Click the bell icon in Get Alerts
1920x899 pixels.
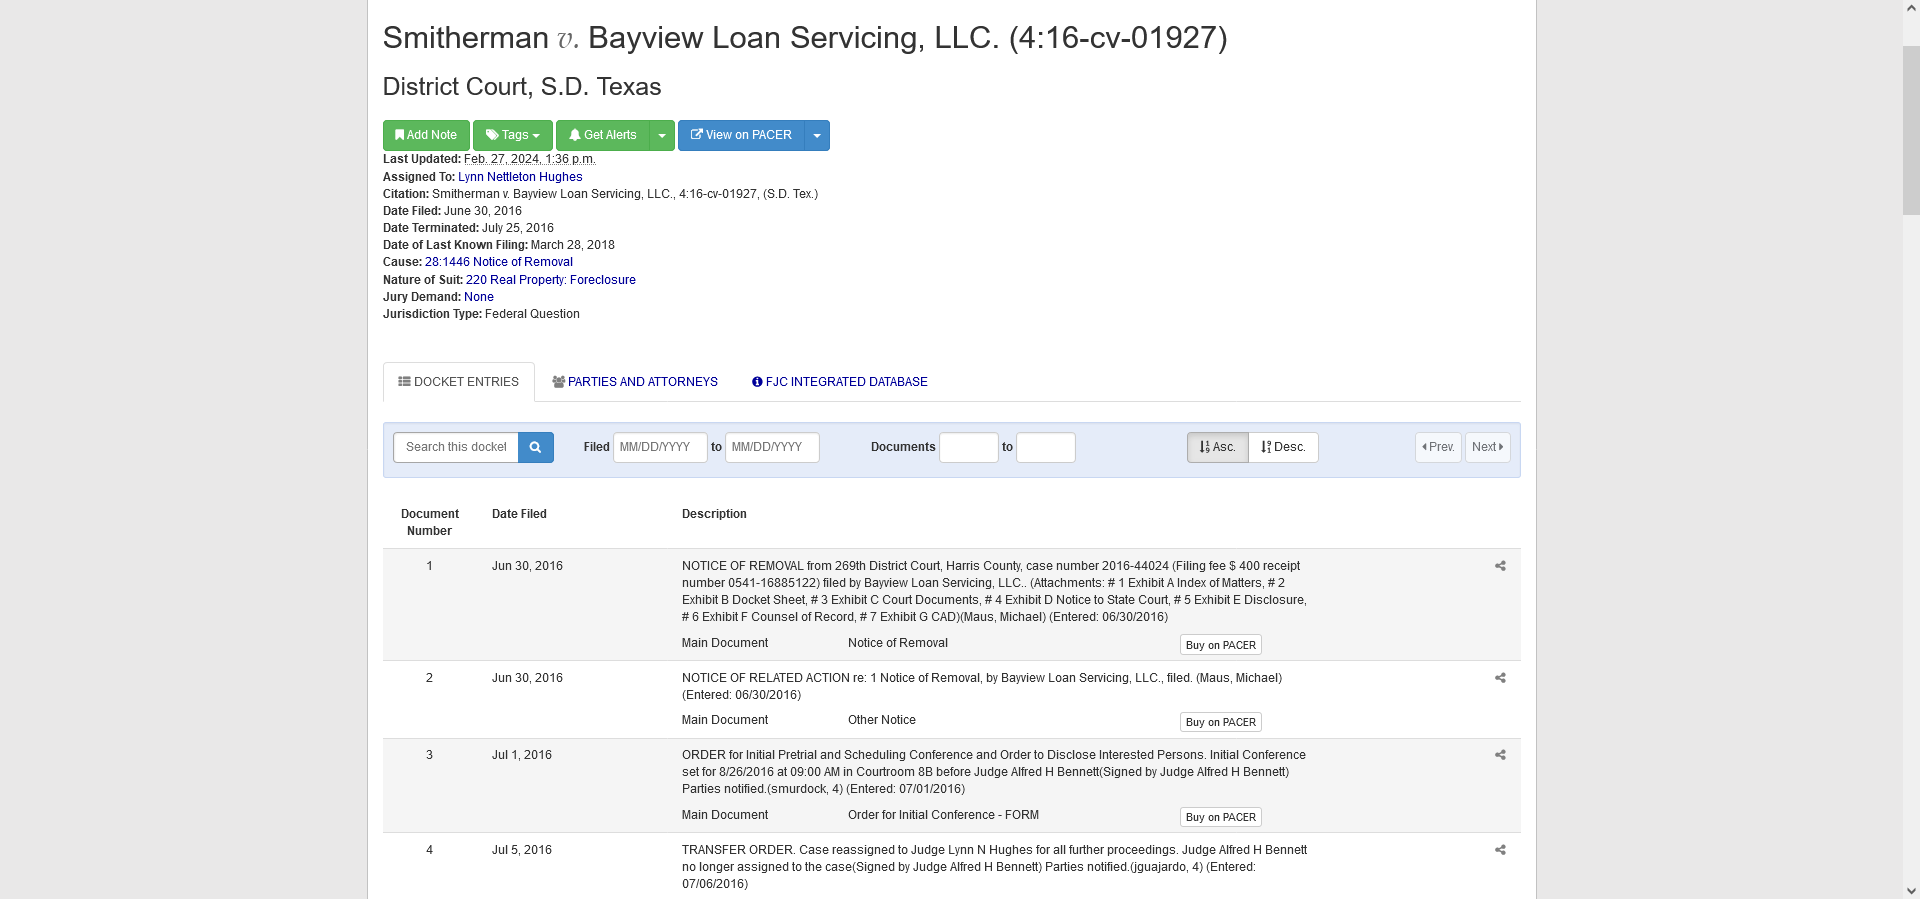tap(575, 135)
